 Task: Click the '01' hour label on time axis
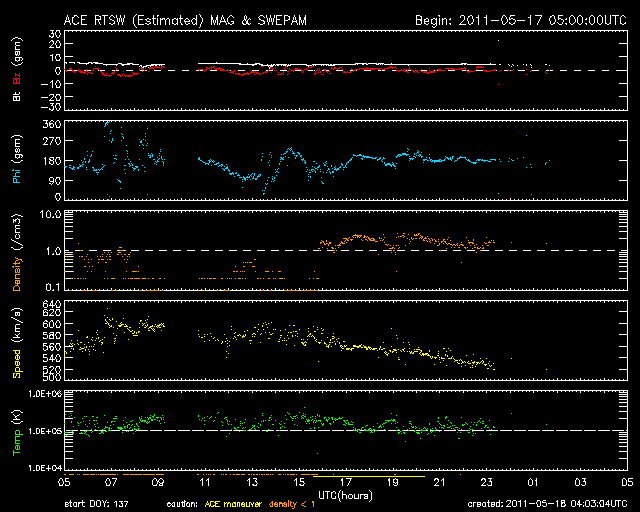(533, 482)
